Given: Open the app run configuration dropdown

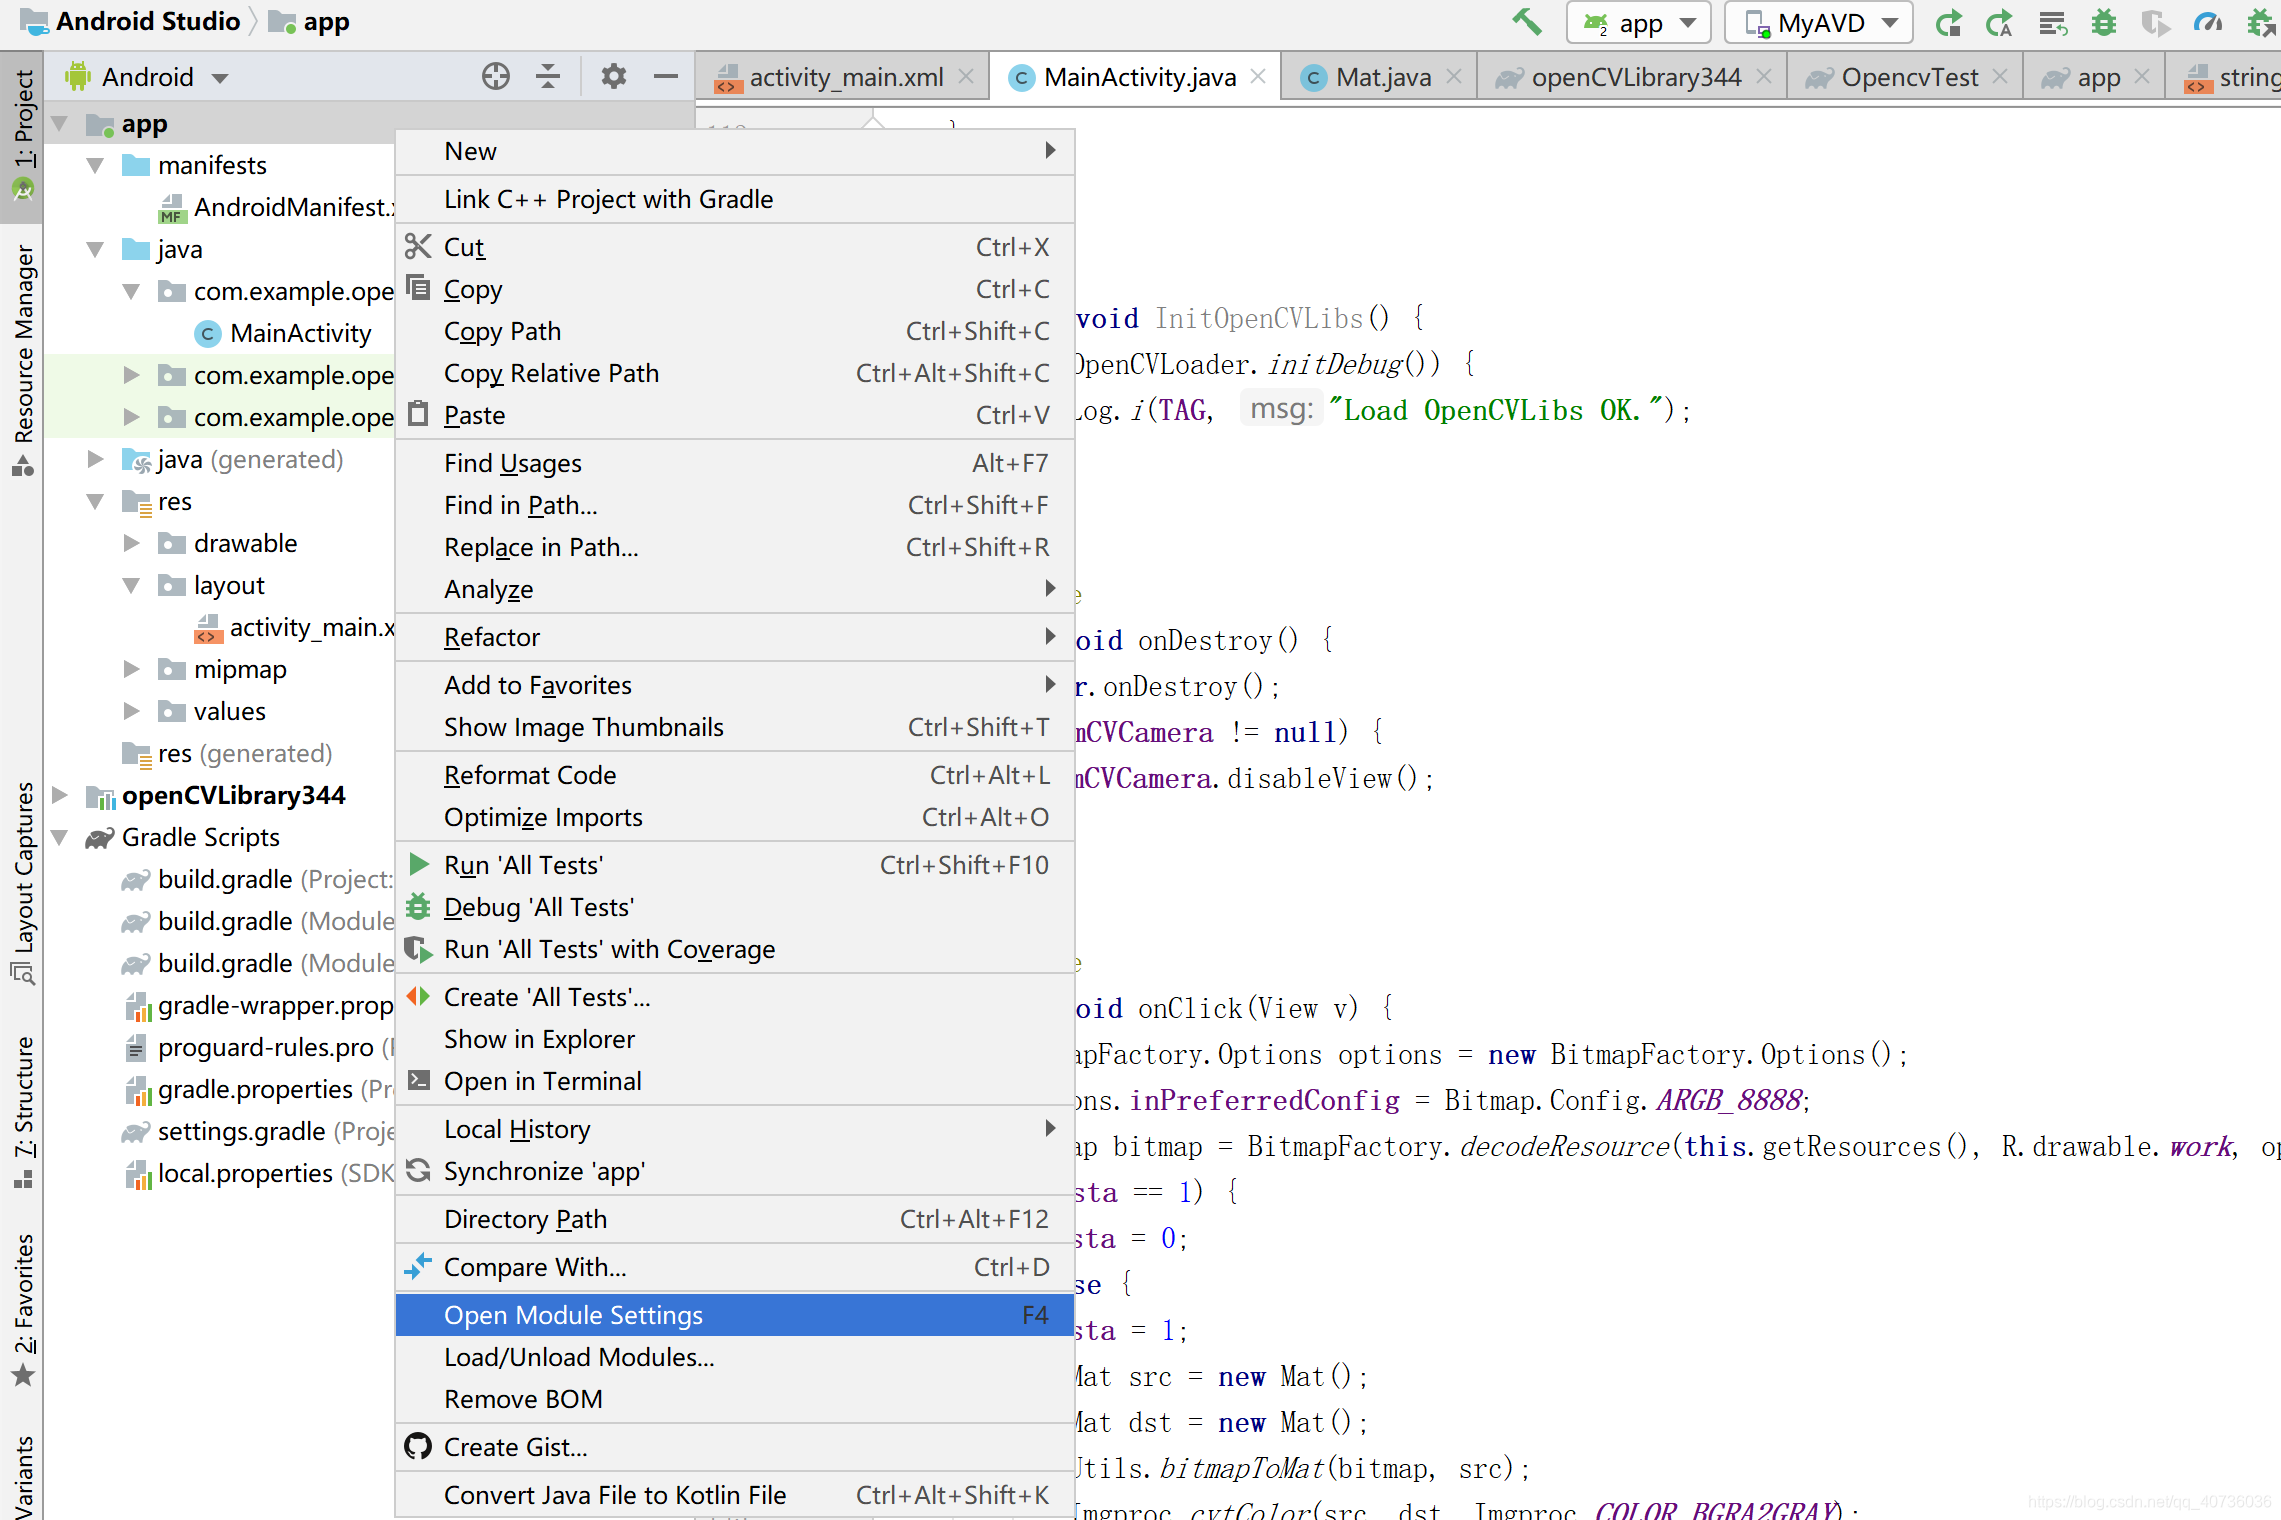Looking at the screenshot, I should (1640, 22).
